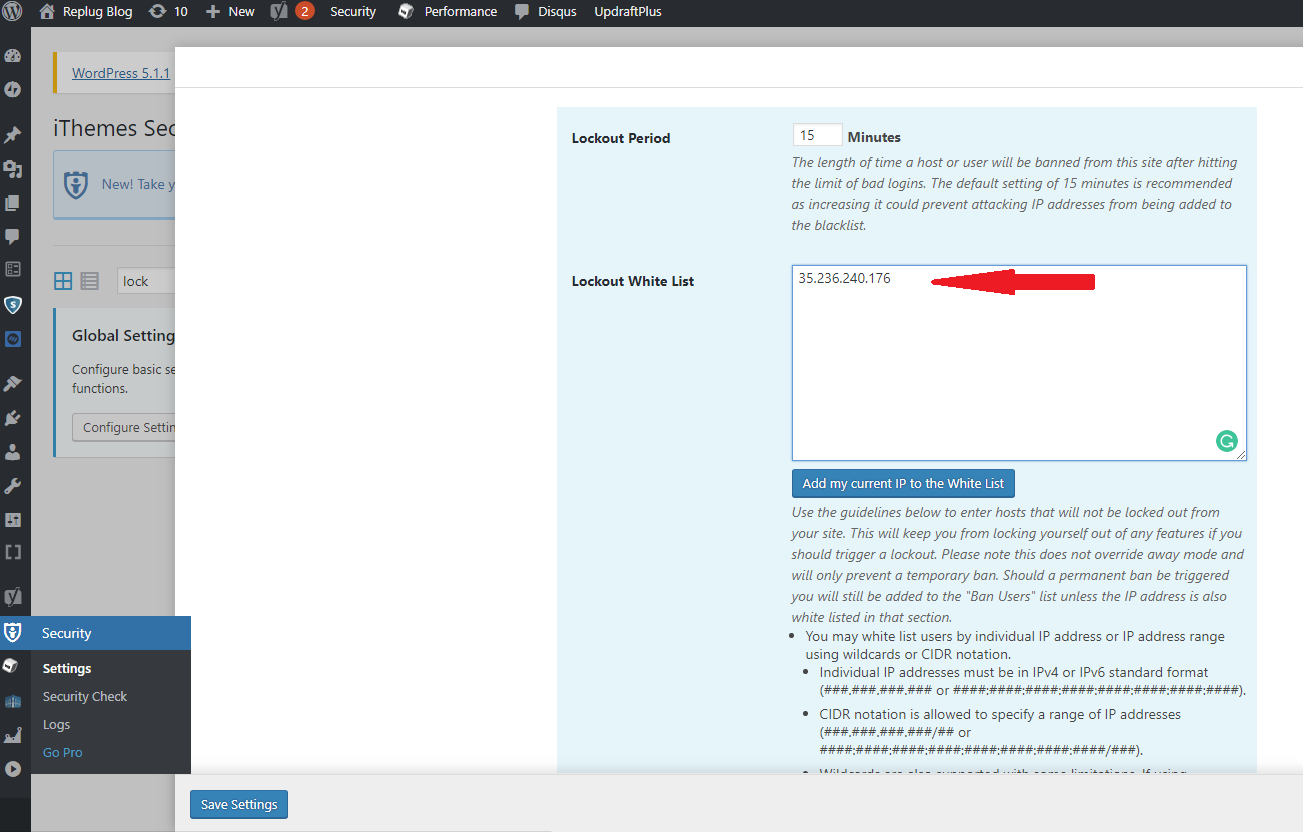This screenshot has width=1303, height=832.
Task: Open Yoast SEO icon in left sidebar
Action: click(13, 597)
